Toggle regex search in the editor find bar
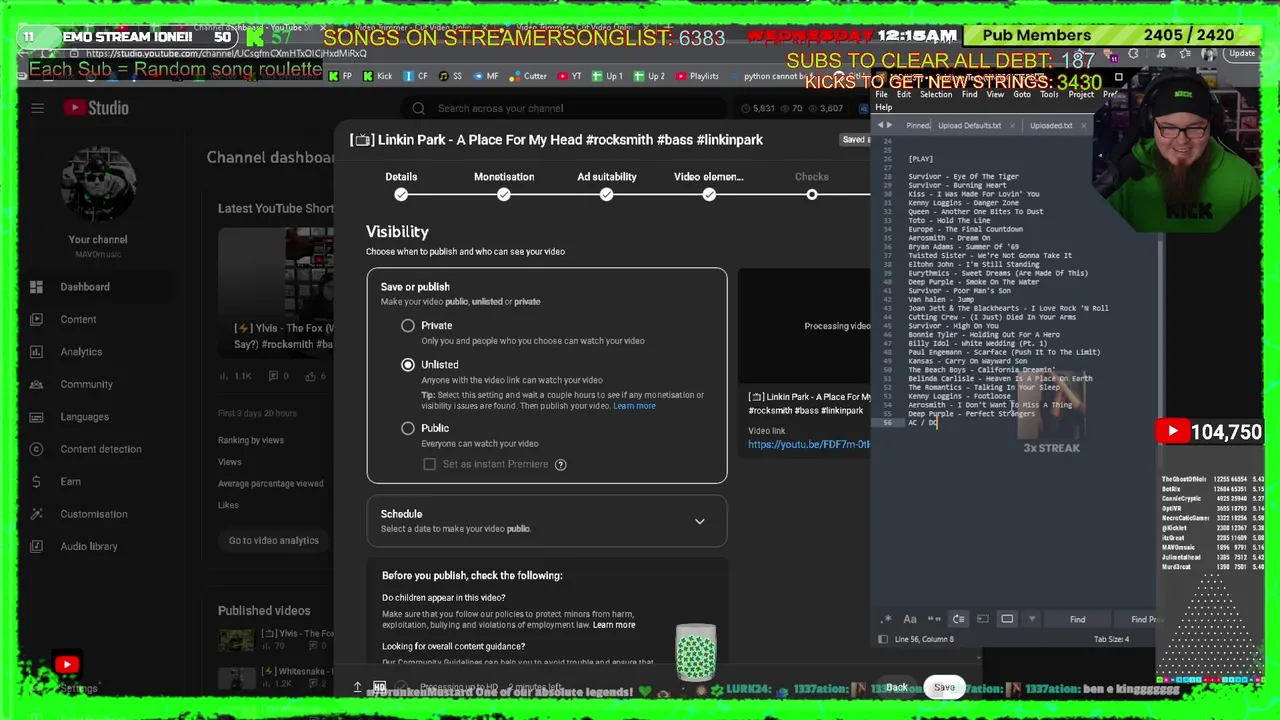Screen dimensions: 1280x720 click(886, 619)
